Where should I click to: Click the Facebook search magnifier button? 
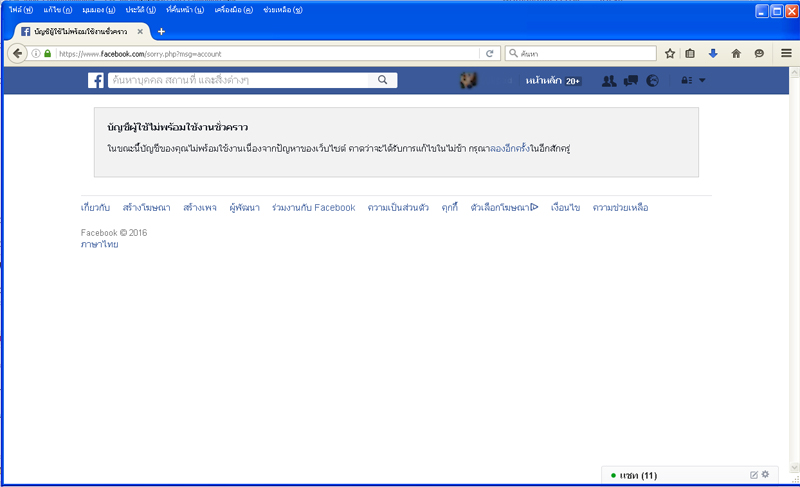(382, 80)
